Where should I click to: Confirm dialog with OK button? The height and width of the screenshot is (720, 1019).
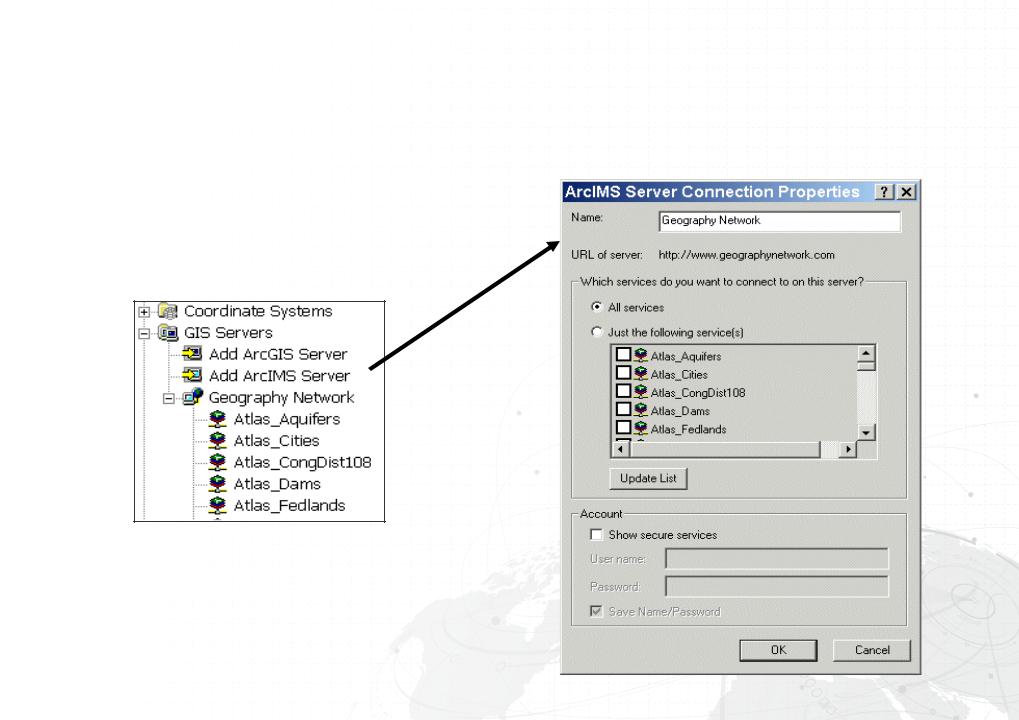click(x=779, y=650)
